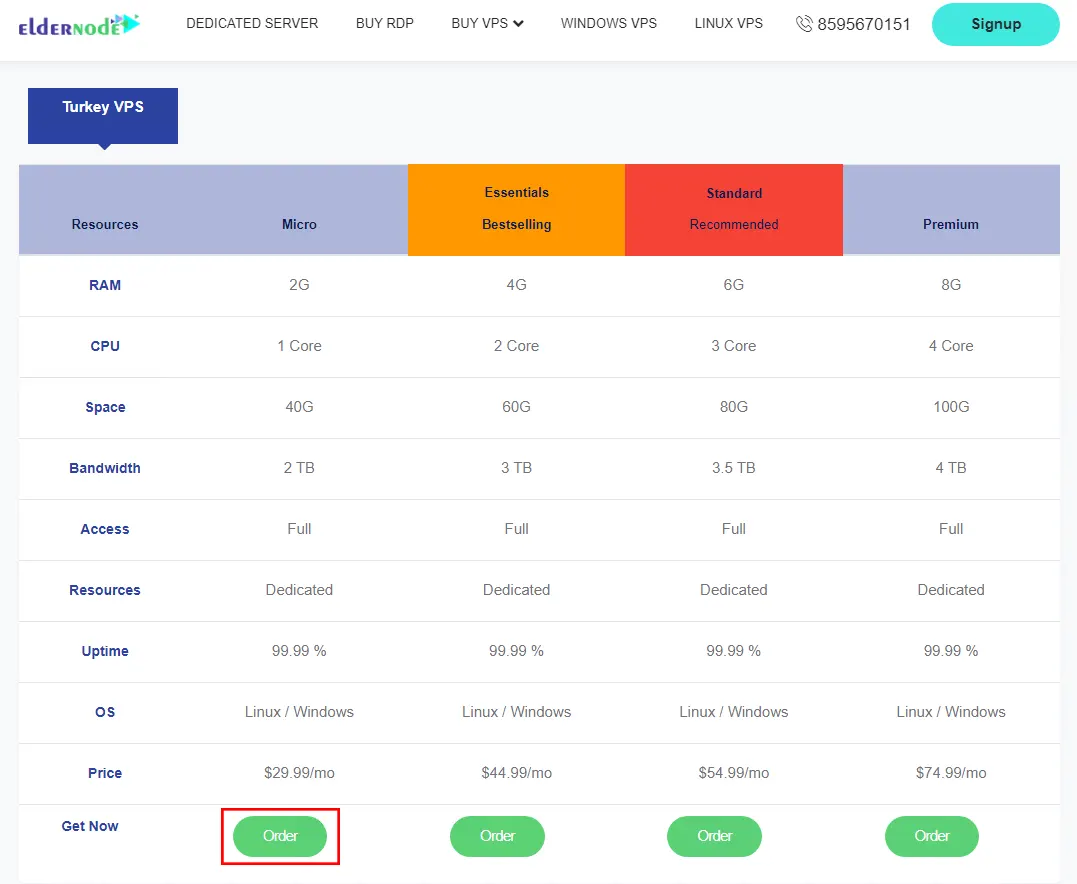Click the Eldernode logo
The height and width of the screenshot is (884, 1077).
79,25
